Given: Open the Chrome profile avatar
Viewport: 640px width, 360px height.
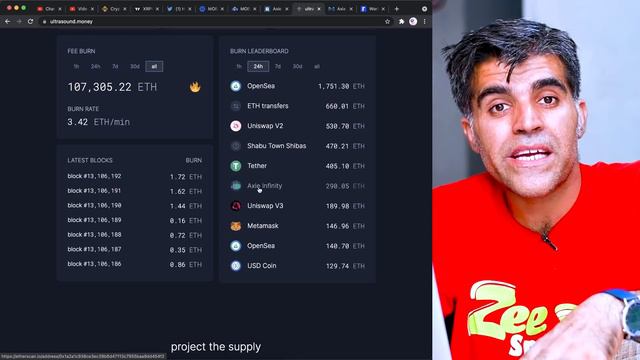Looking at the screenshot, I should 413,21.
